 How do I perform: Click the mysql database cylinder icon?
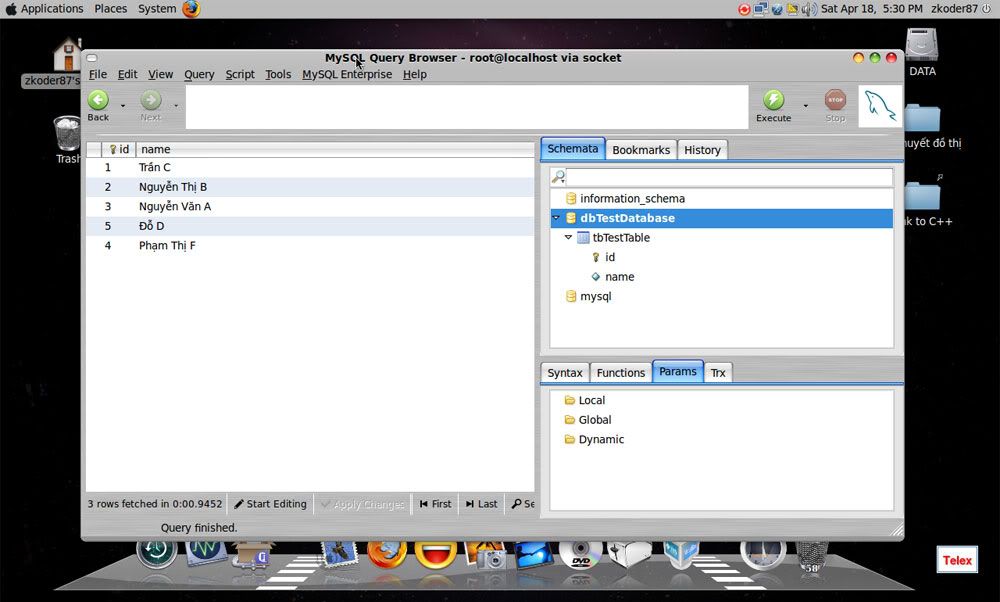(571, 296)
